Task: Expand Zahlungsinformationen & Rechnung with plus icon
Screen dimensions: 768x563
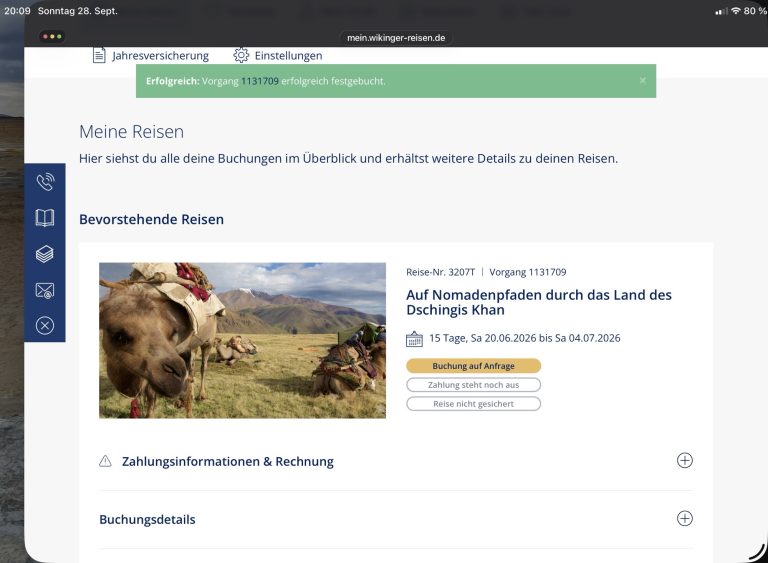Action: [x=684, y=461]
